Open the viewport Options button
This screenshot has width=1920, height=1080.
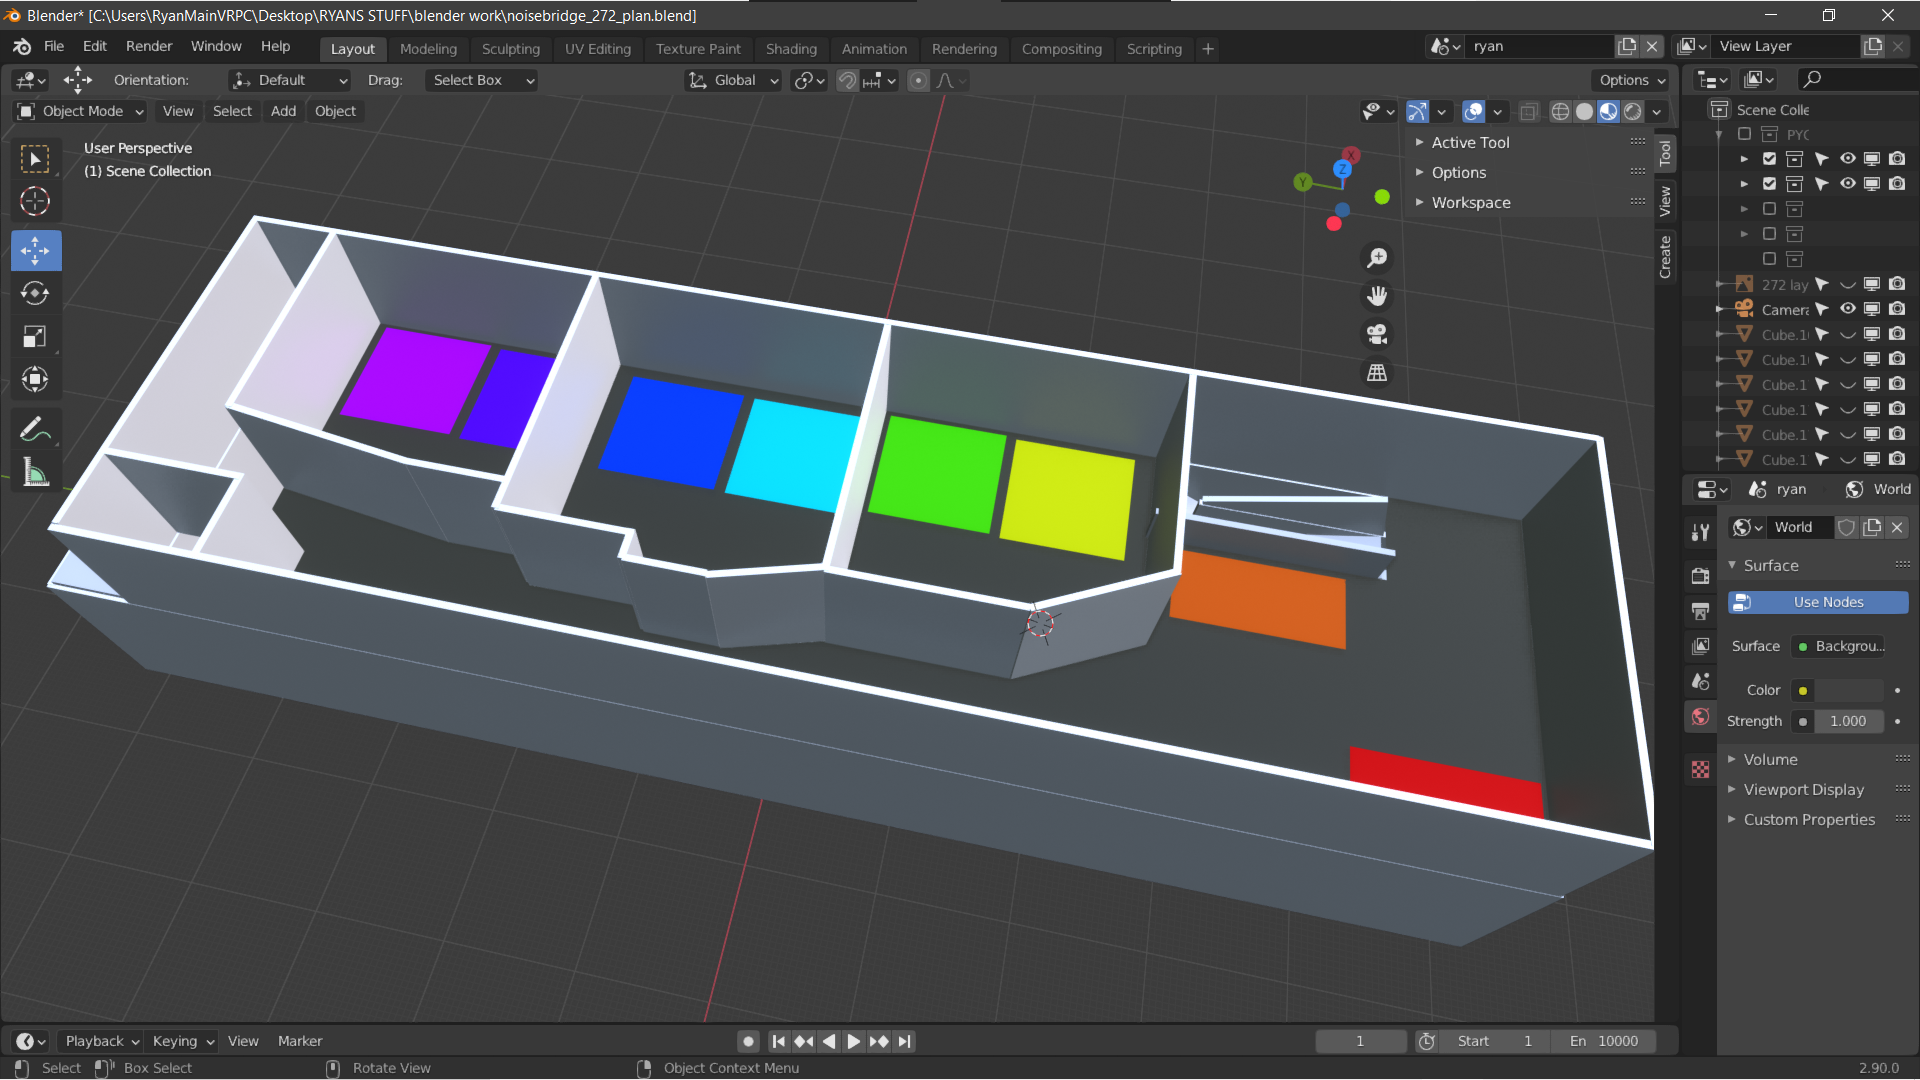(x=1630, y=80)
